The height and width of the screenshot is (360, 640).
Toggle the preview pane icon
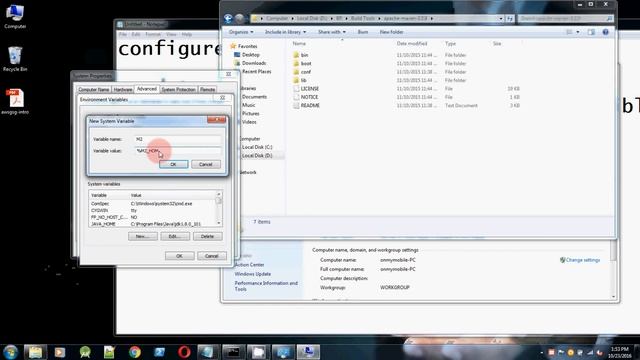(591, 32)
